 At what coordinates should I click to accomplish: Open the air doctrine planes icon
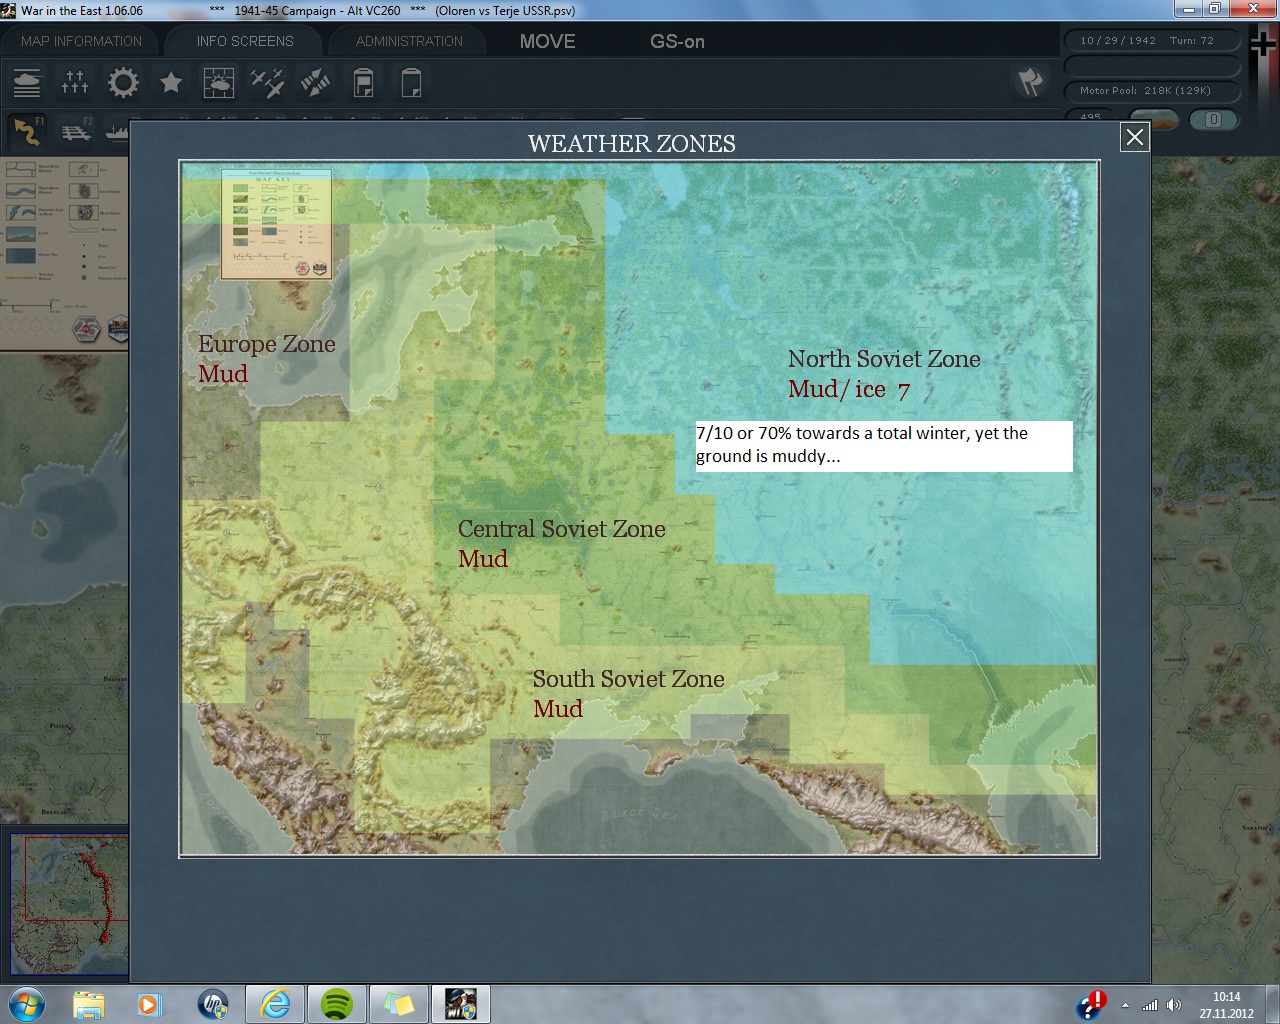point(267,82)
